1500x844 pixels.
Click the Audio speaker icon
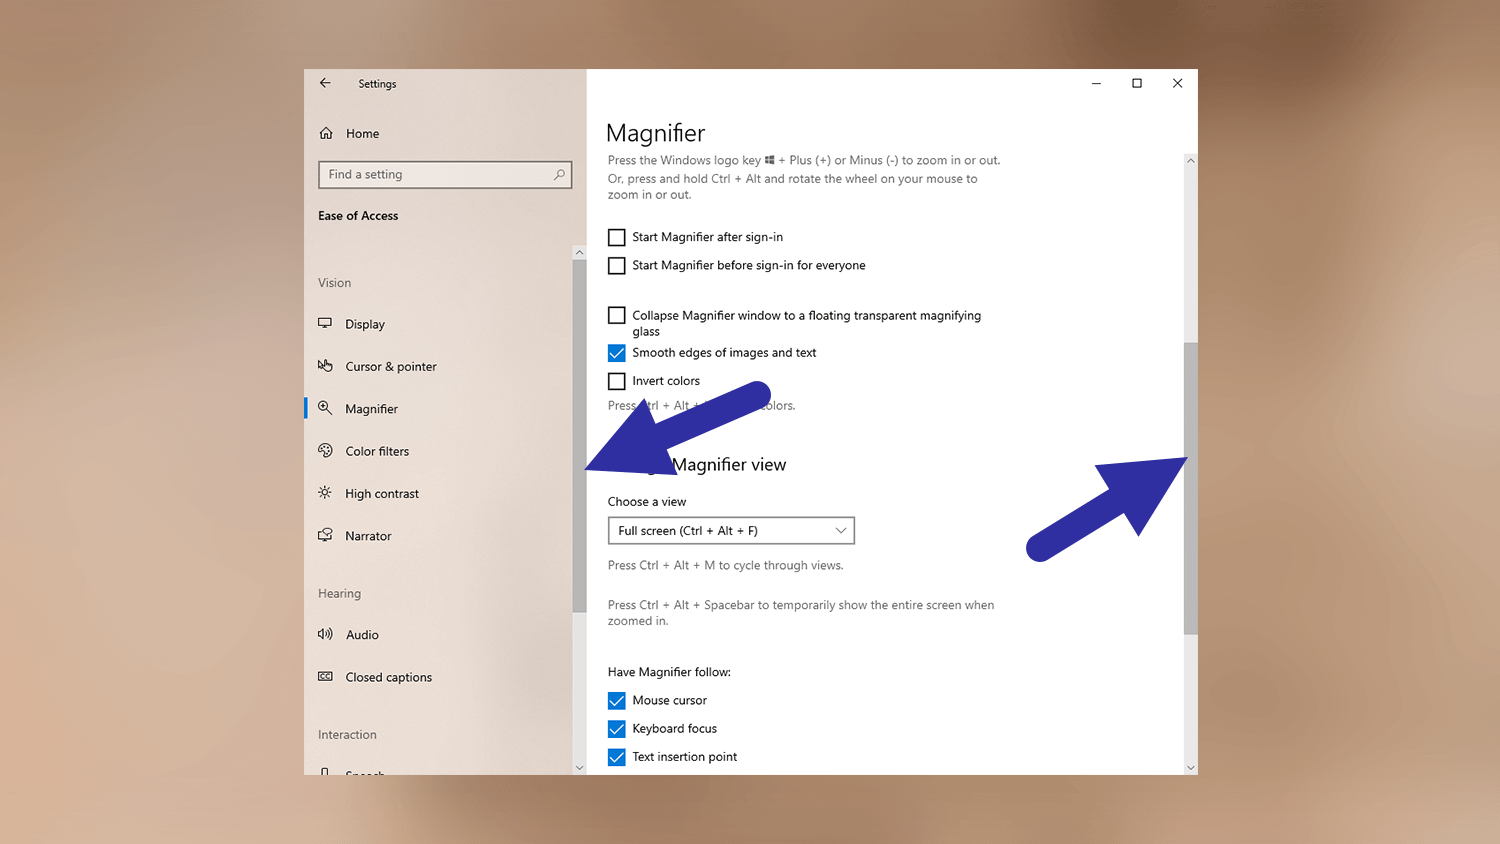[x=325, y=634]
